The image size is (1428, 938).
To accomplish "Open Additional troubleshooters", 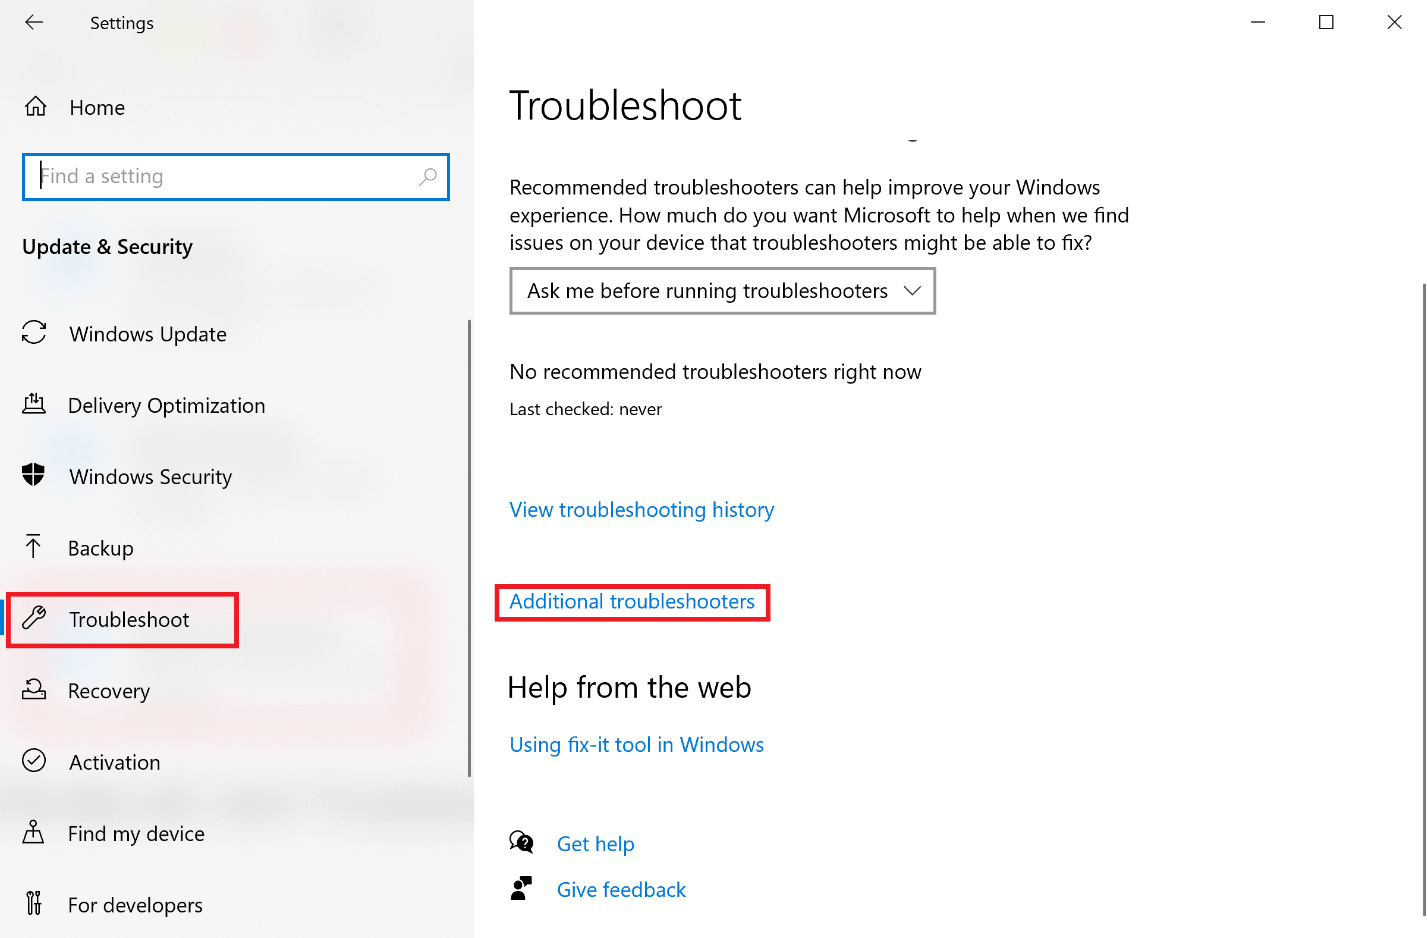I will point(632,601).
